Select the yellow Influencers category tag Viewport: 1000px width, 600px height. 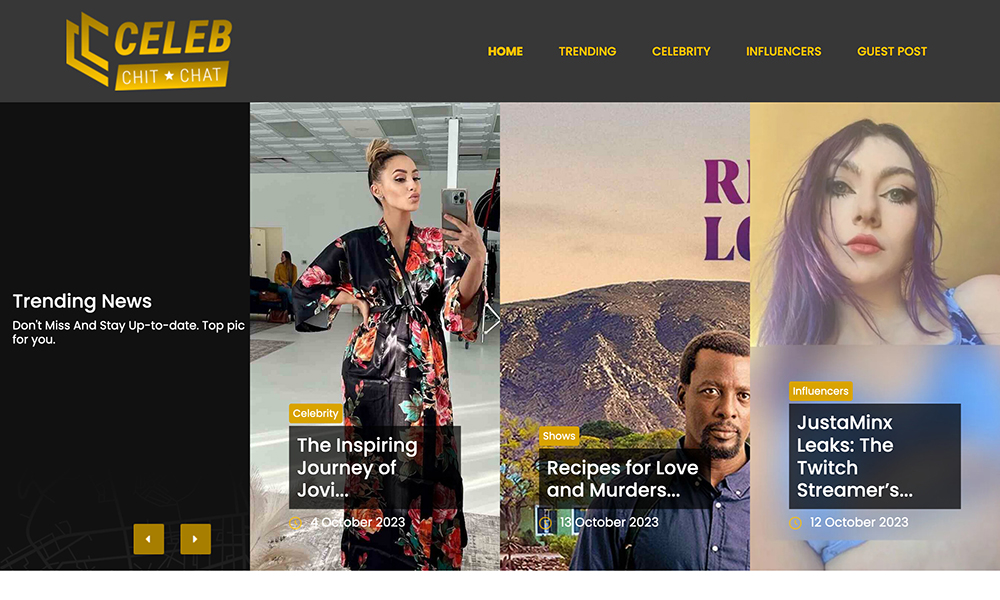pos(820,391)
